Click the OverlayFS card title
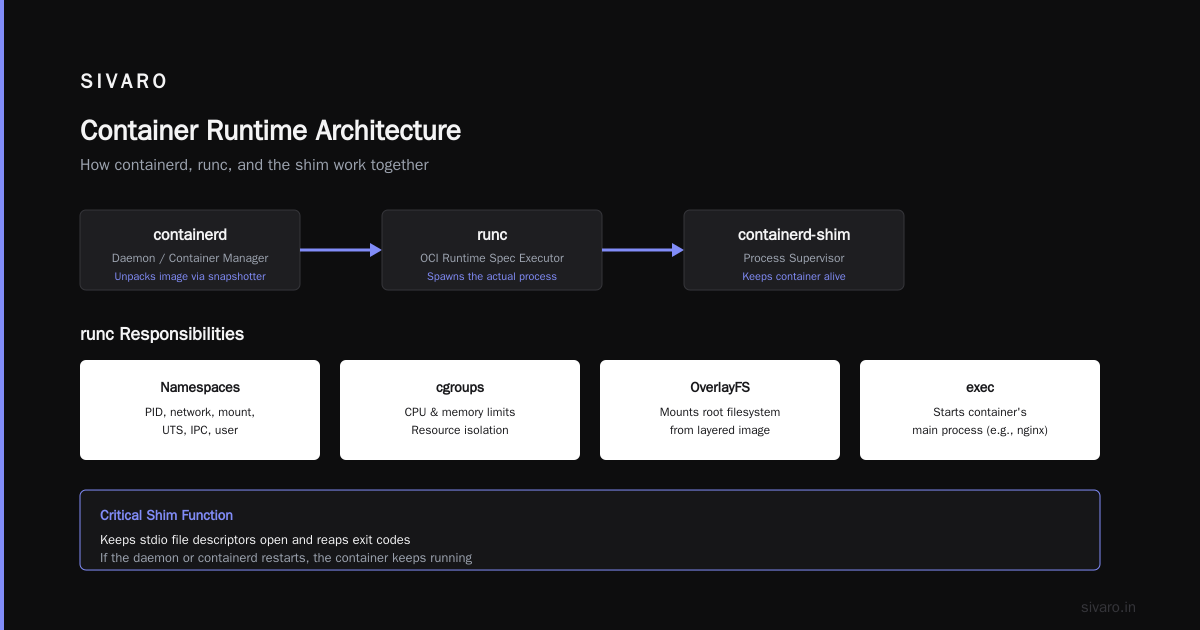The height and width of the screenshot is (630, 1200). 720,387
